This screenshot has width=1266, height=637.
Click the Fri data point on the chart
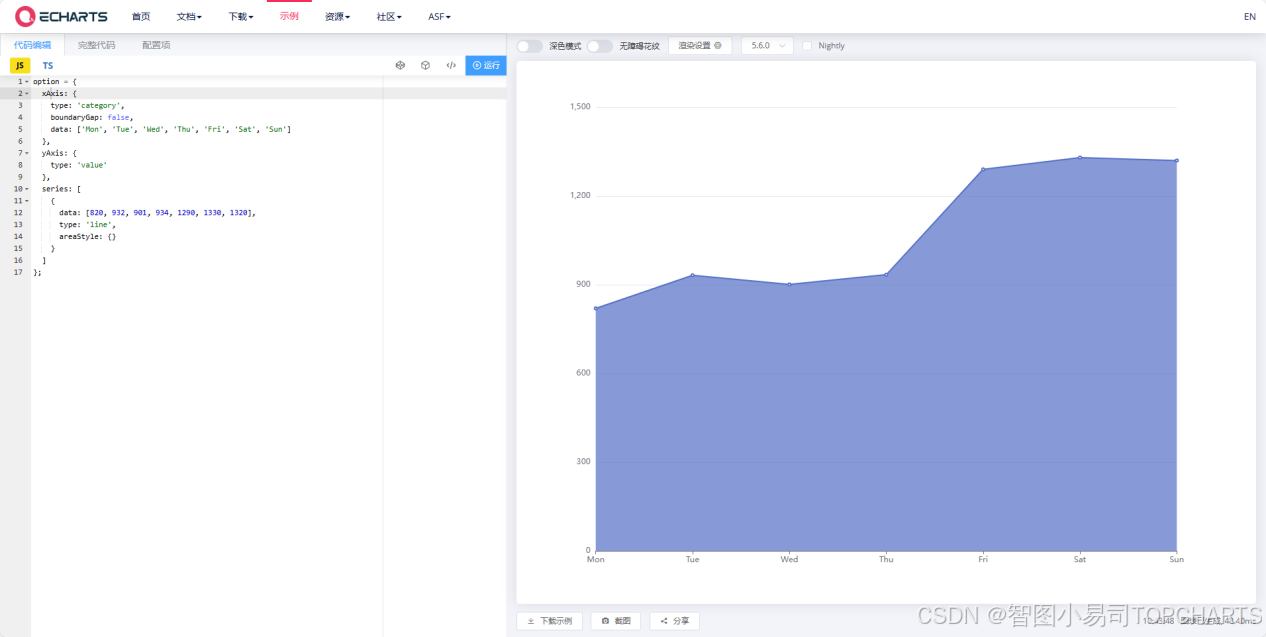983,169
